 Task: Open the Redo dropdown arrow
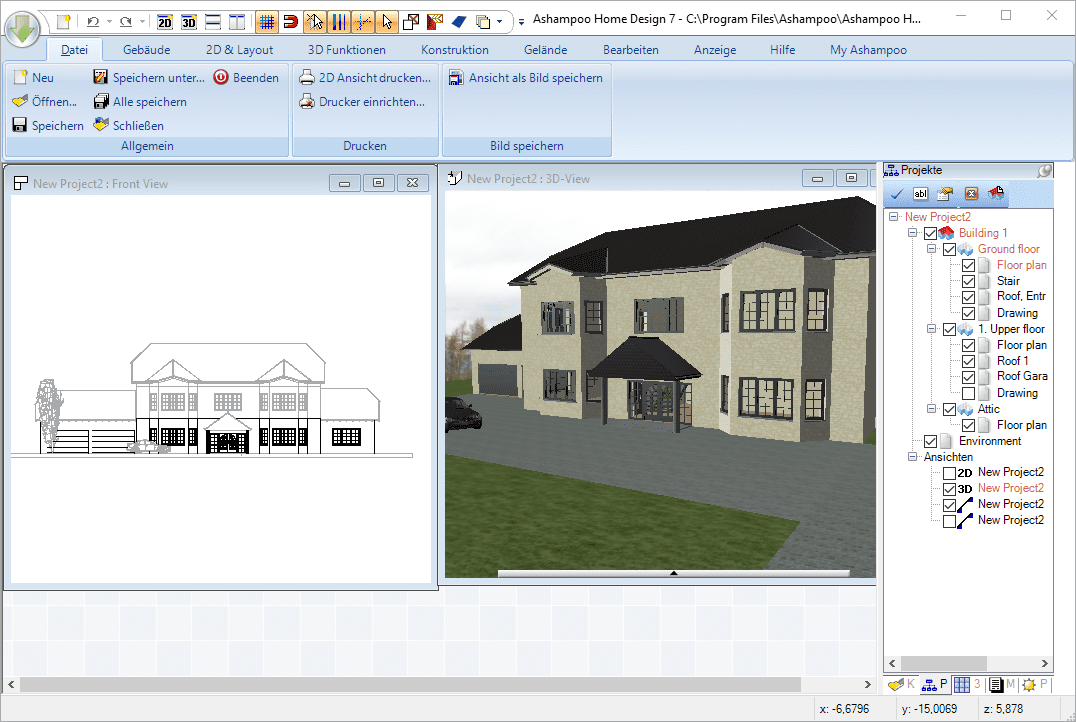point(141,20)
